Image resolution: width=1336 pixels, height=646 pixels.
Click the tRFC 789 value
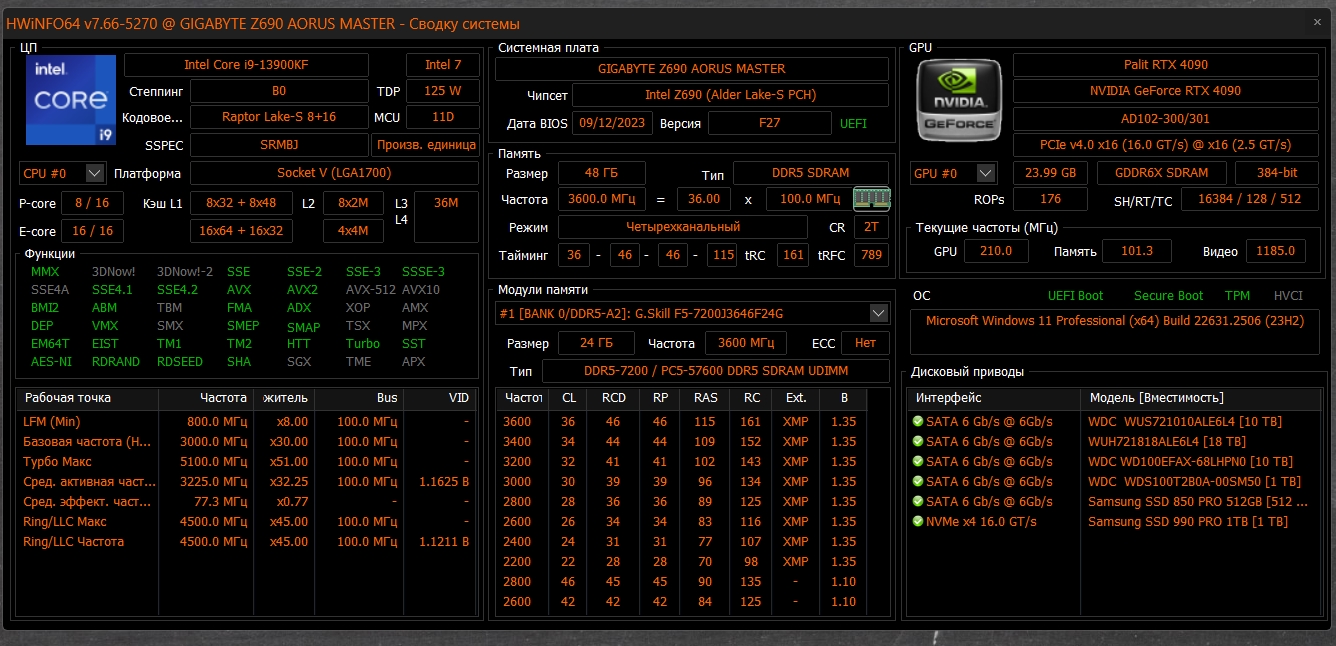(871, 256)
